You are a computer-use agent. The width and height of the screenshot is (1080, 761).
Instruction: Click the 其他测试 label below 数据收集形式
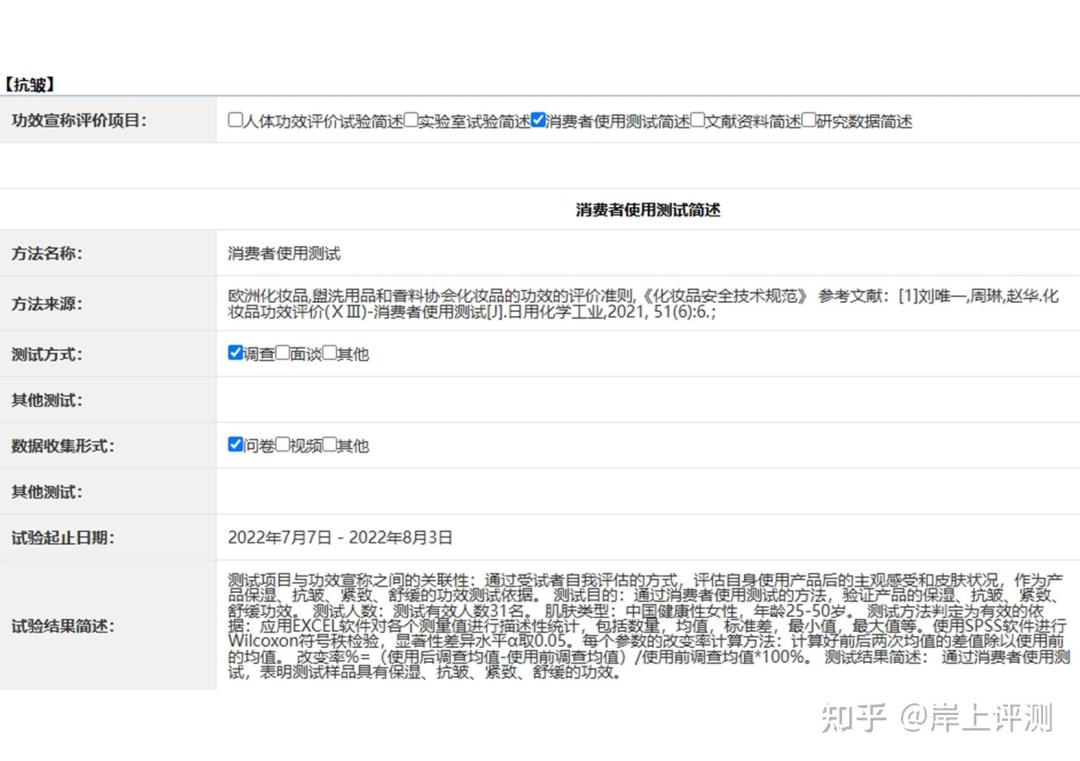(47, 492)
